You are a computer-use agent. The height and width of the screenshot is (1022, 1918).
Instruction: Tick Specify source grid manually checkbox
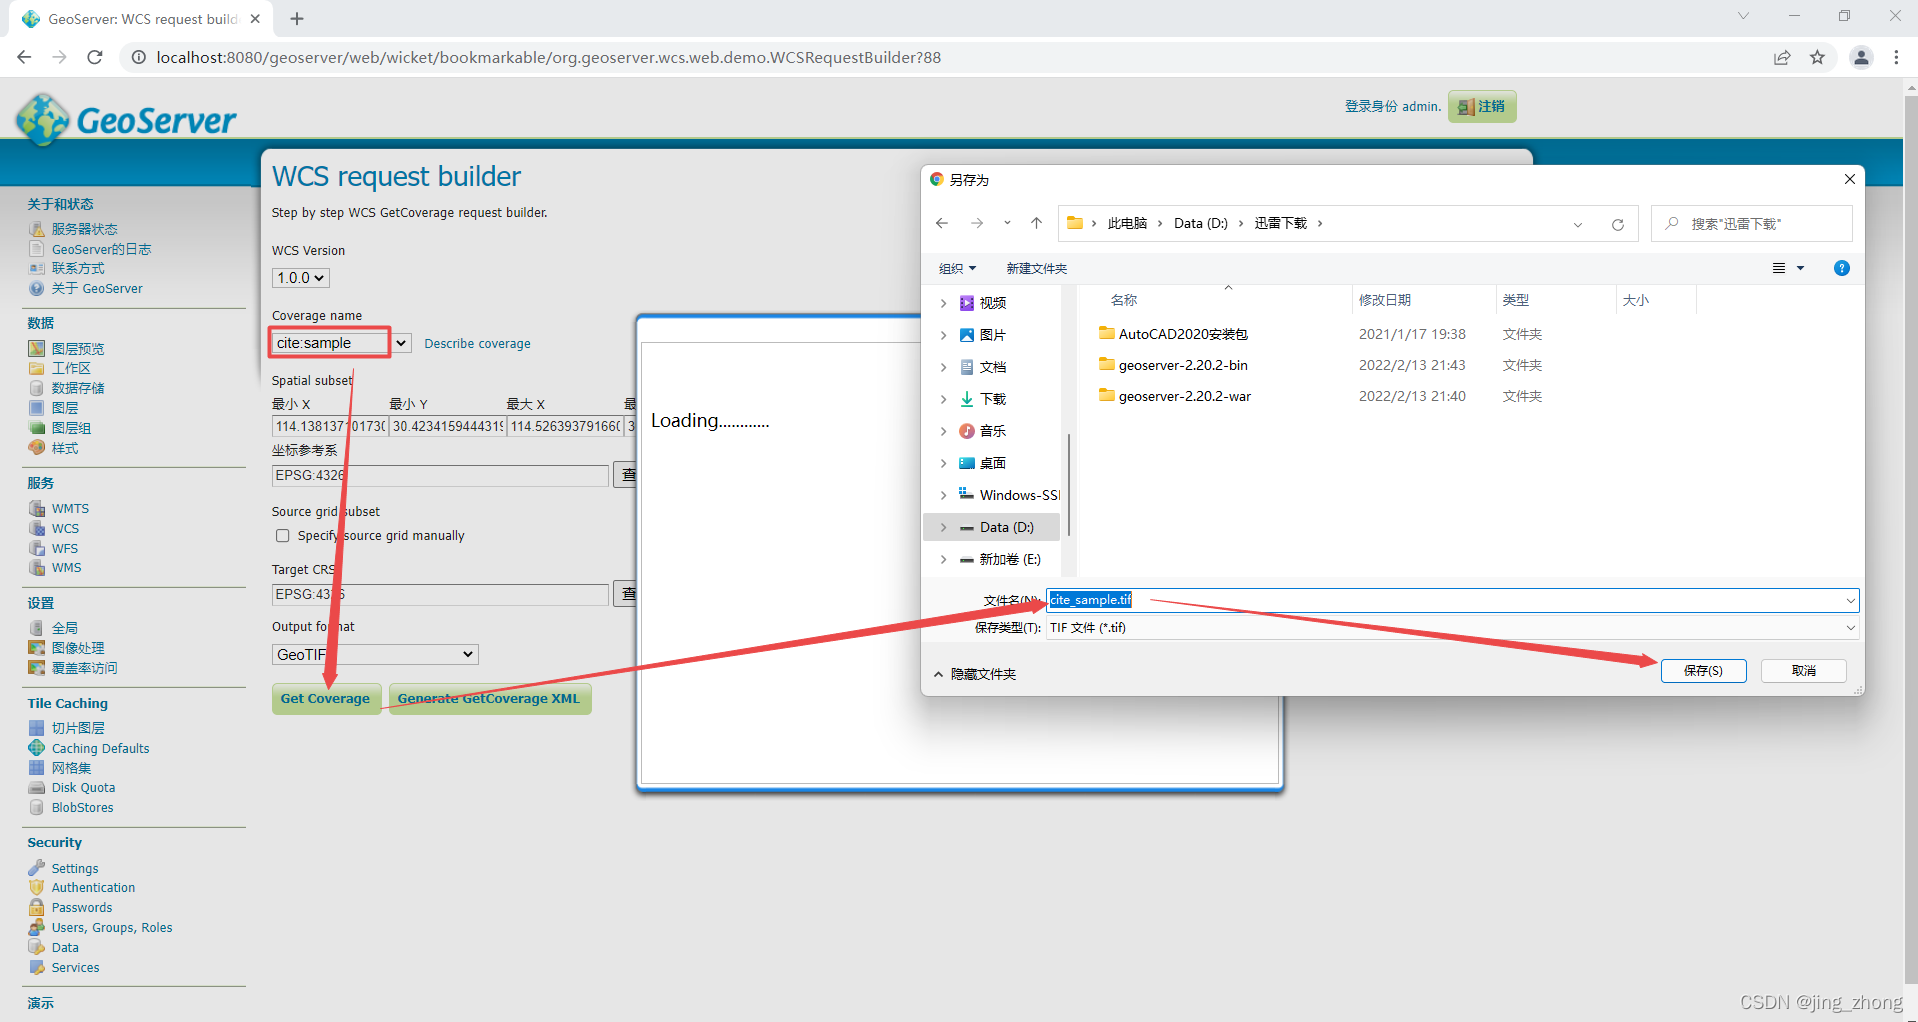(x=283, y=536)
